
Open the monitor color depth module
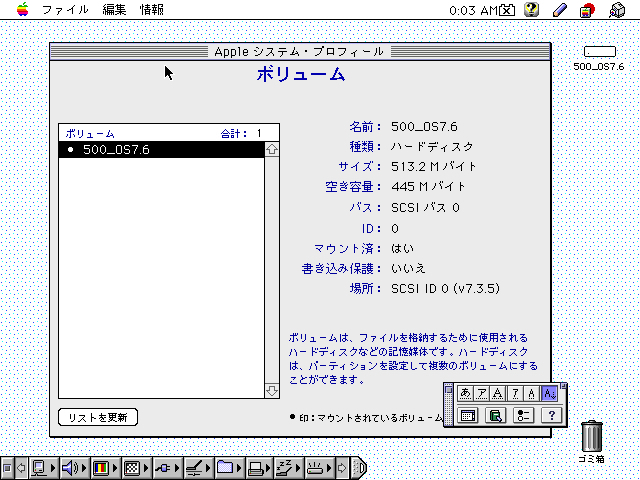[101, 468]
